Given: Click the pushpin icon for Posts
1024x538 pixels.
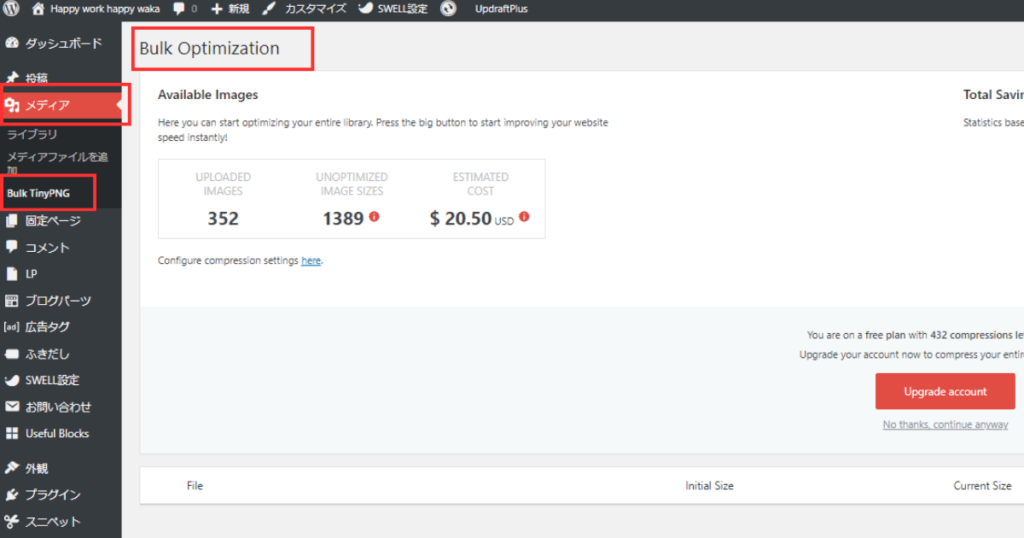Looking at the screenshot, I should pos(12,77).
